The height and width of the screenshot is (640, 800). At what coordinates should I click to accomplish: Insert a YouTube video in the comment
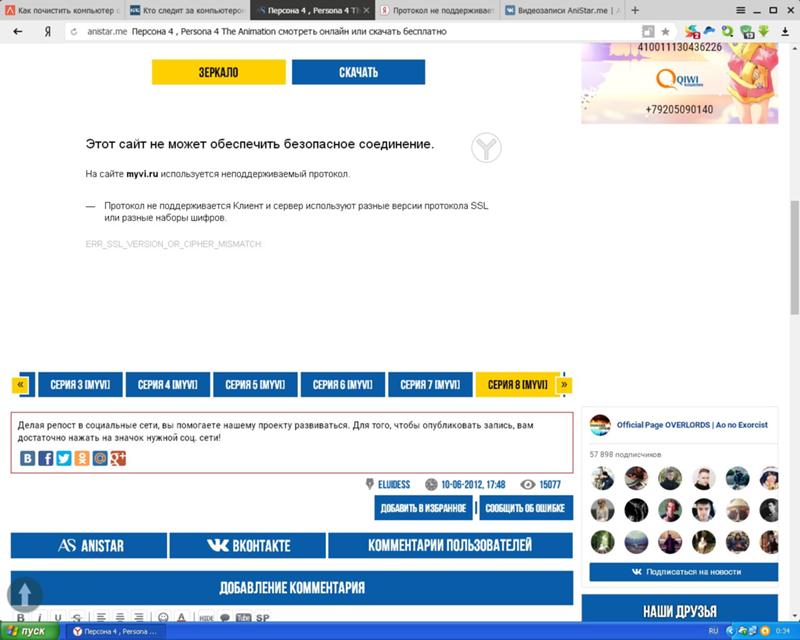[244, 618]
